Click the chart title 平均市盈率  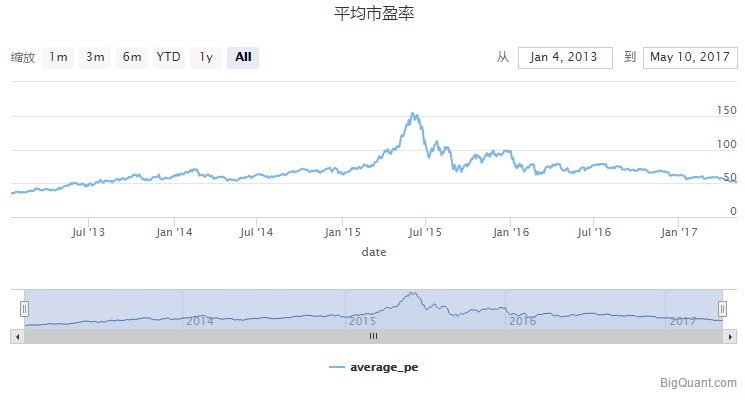[x=374, y=13]
